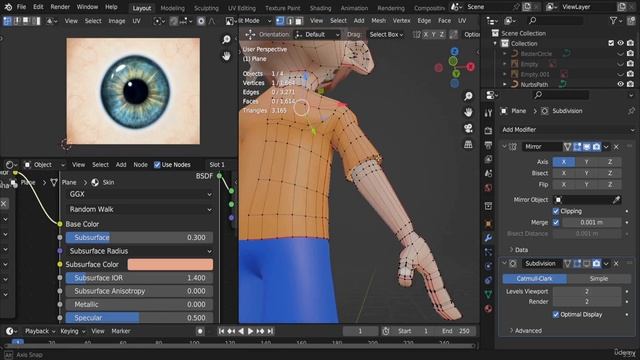Open the Random Walk subsurface method dropdown
Image resolution: width=640 pixels, height=360 pixels.
tap(140, 209)
